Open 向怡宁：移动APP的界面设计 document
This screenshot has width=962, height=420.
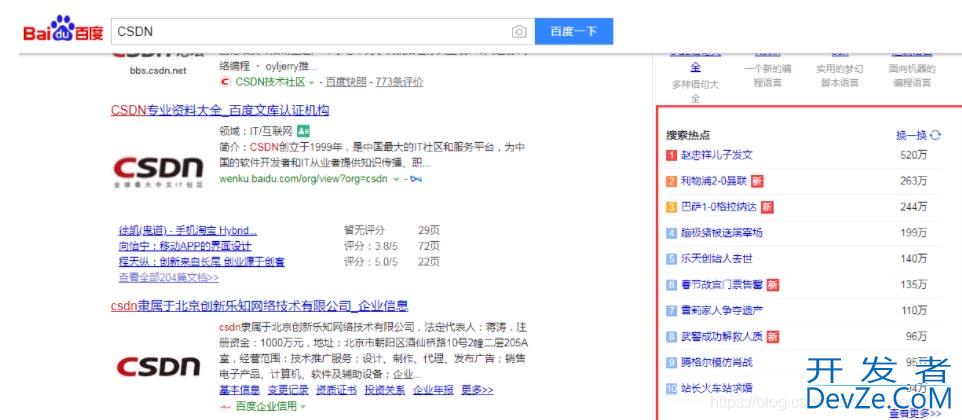click(x=185, y=246)
